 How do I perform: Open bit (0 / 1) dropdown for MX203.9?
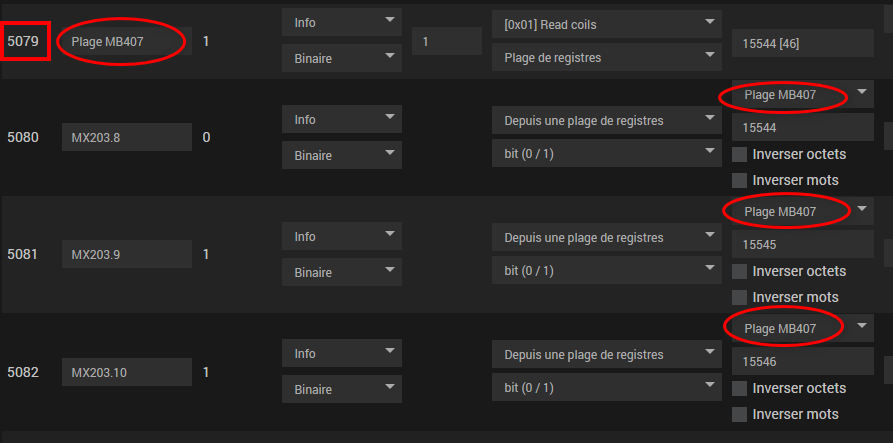coord(606,271)
